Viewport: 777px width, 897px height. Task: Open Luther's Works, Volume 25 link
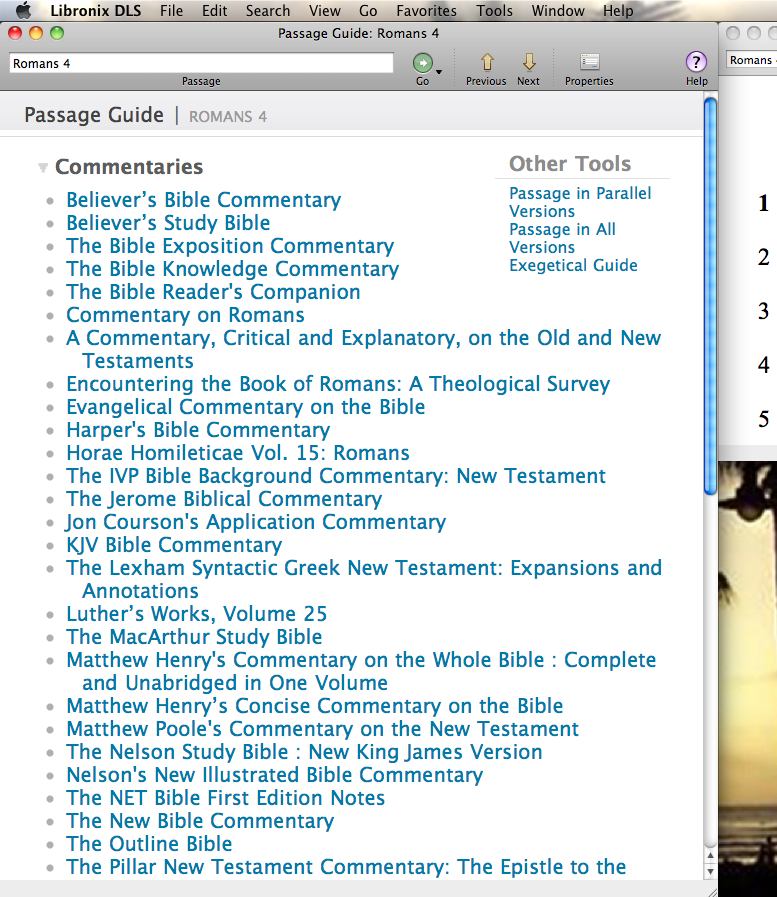click(x=197, y=614)
